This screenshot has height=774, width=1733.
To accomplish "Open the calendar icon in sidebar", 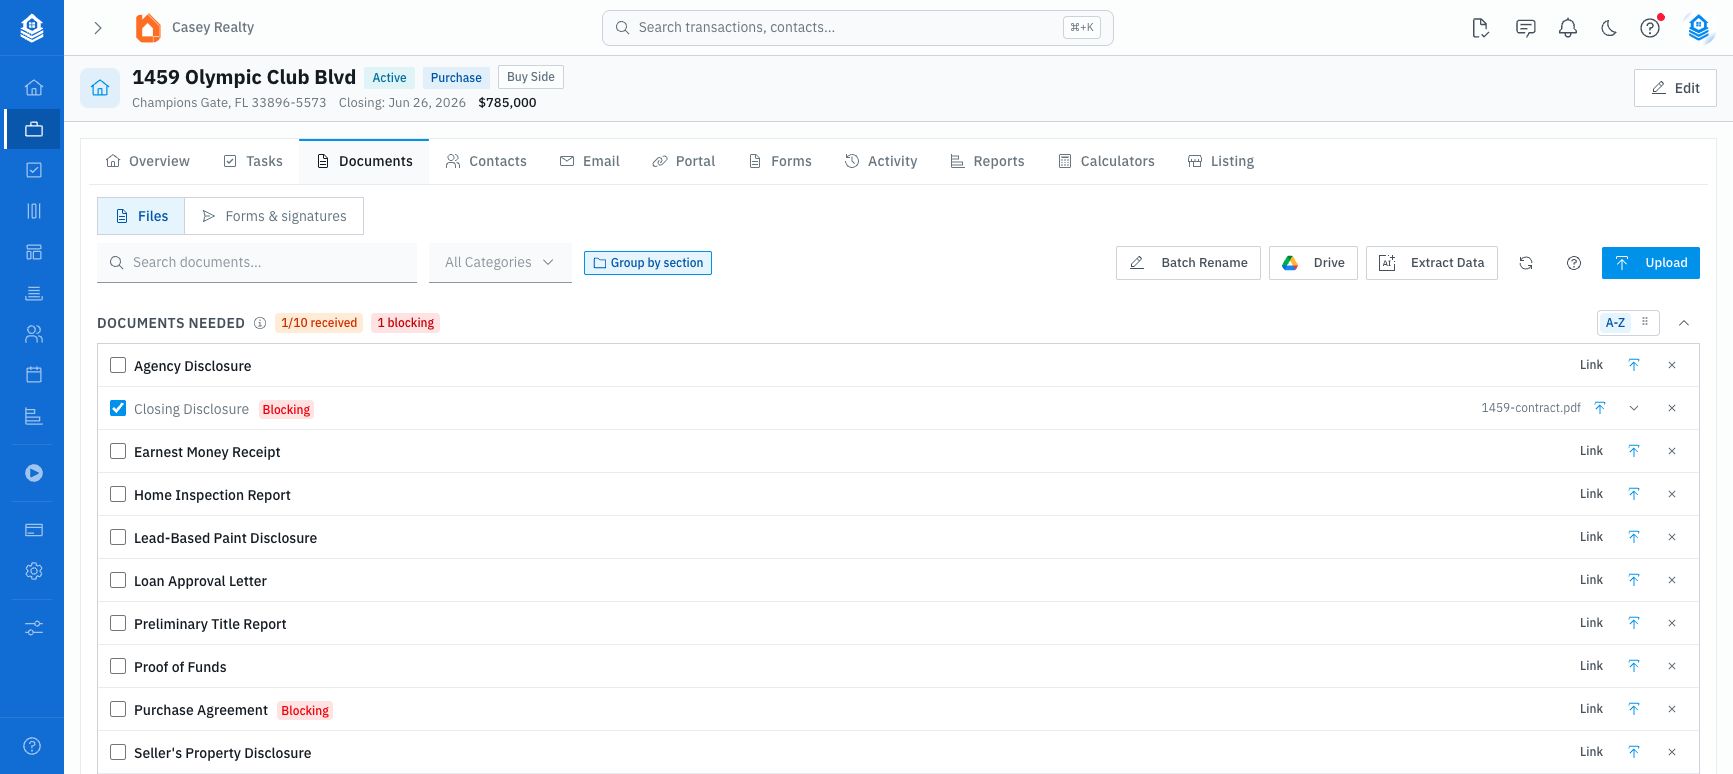I will click(34, 375).
